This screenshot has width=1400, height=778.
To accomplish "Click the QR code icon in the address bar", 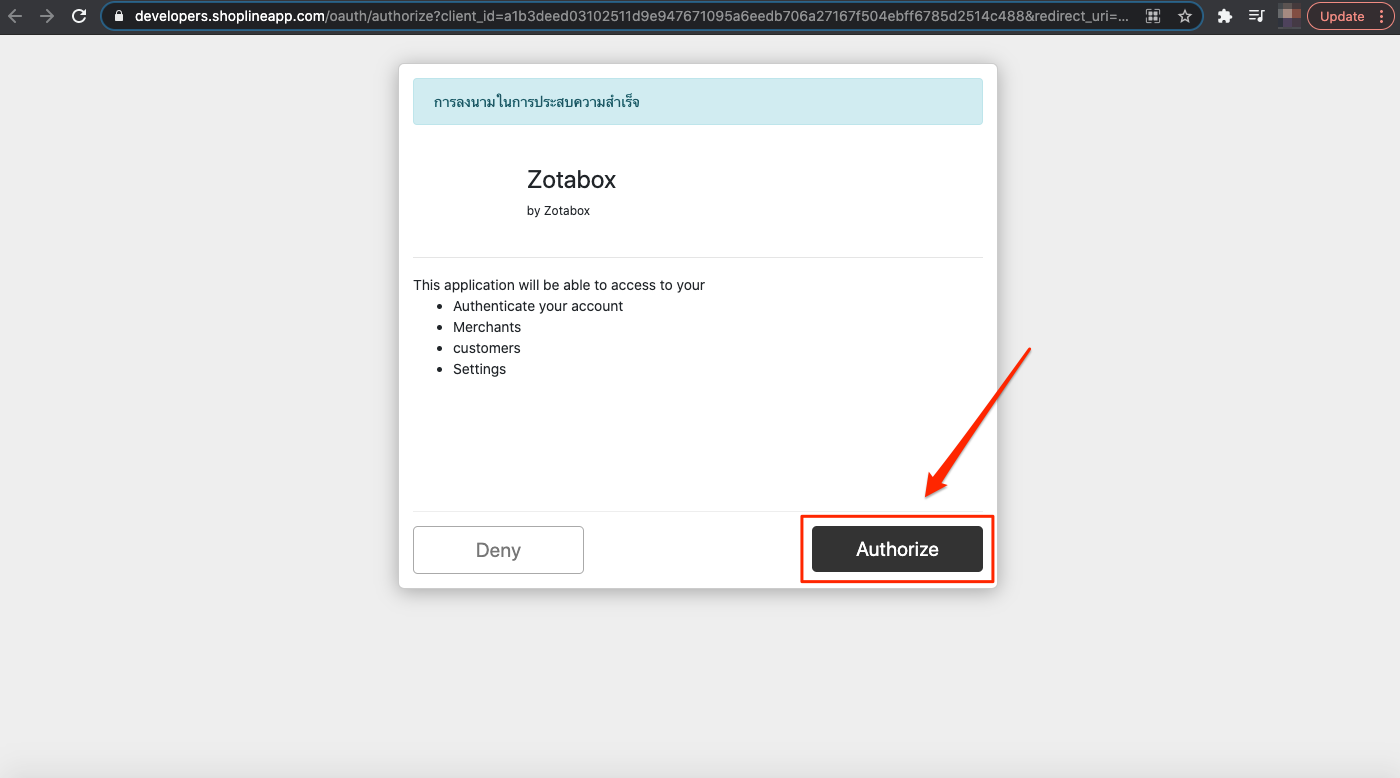I will [1153, 16].
